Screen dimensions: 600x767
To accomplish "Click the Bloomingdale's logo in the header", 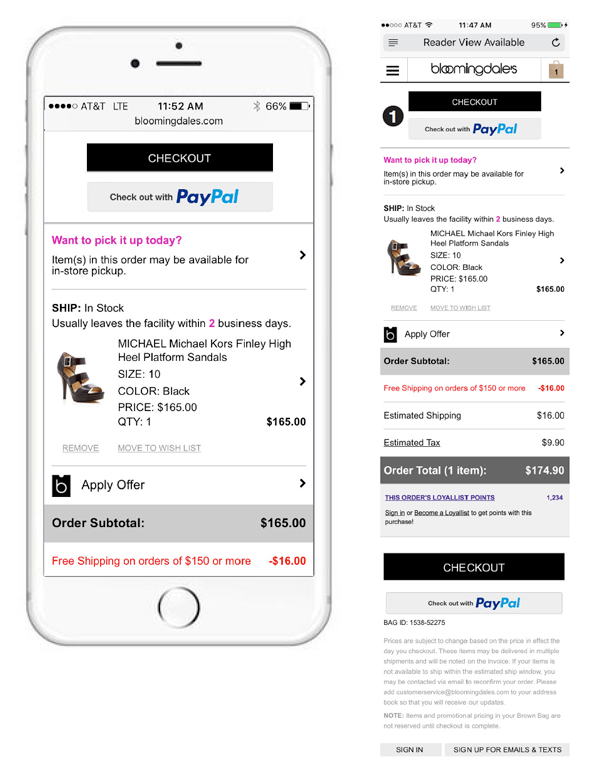I will point(473,69).
